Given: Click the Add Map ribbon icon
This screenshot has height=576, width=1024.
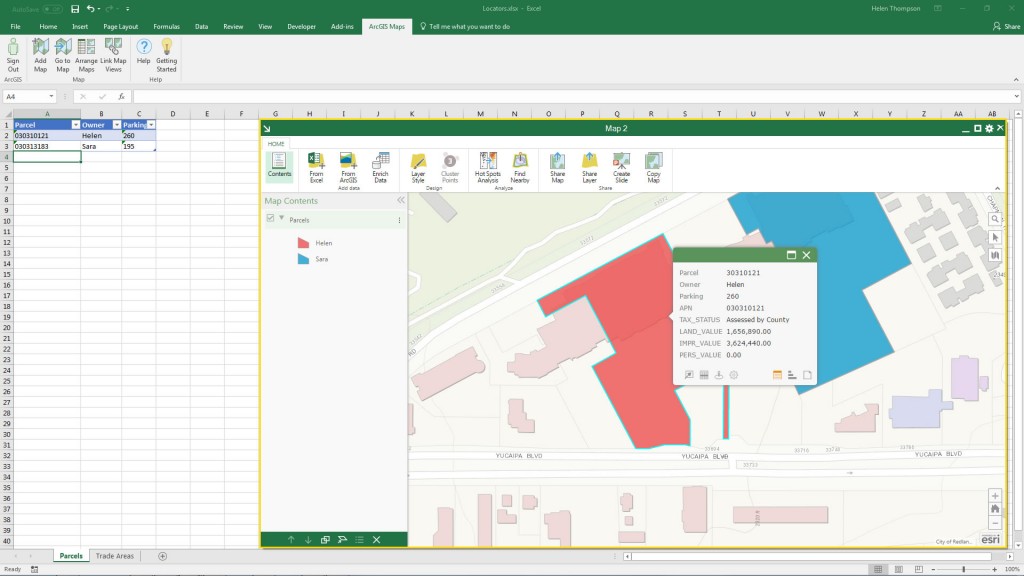Looking at the screenshot, I should (x=40, y=56).
